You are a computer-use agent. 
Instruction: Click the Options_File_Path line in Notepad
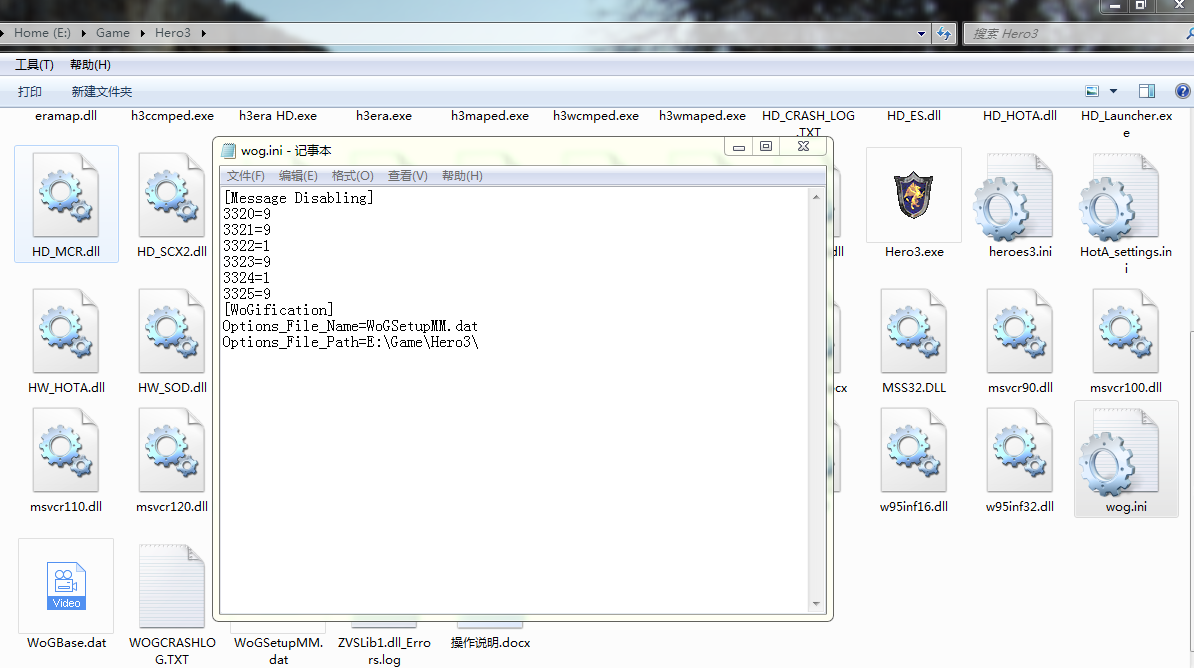(x=350, y=342)
